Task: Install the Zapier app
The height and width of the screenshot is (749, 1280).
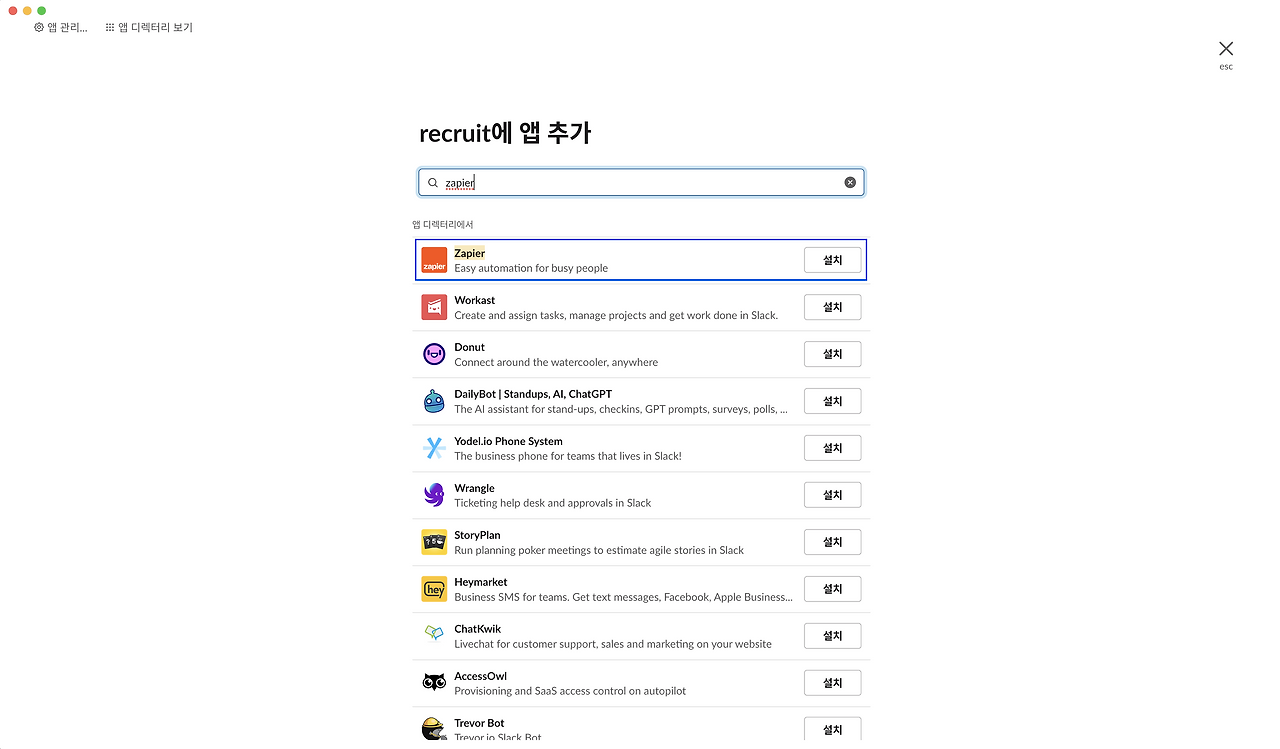Action: click(x=832, y=260)
